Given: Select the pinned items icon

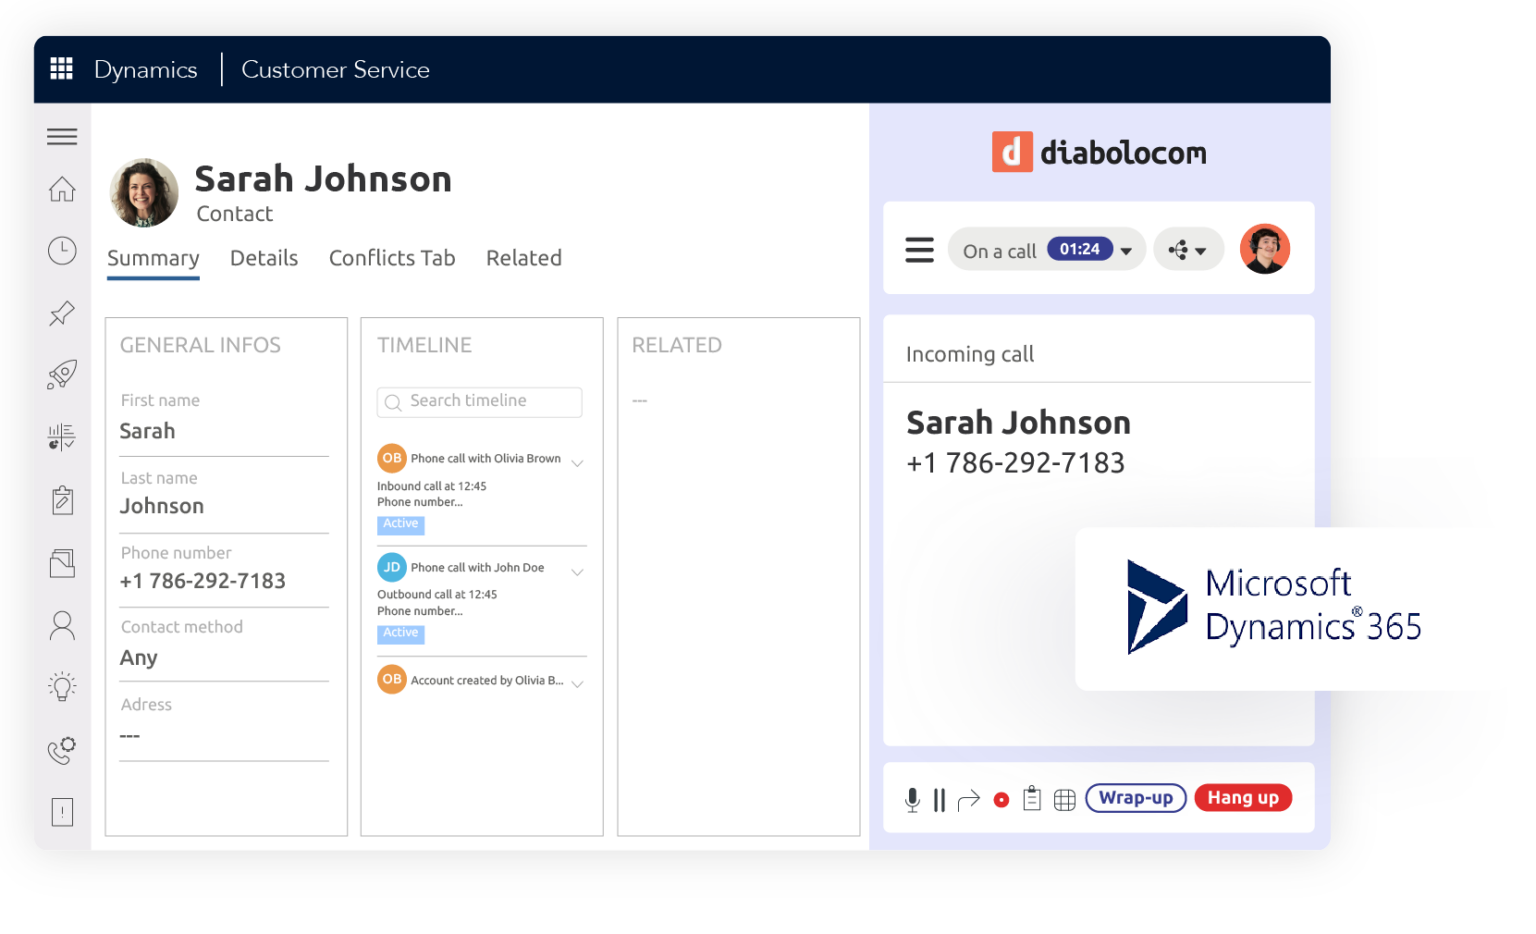Looking at the screenshot, I should pos(62,313).
